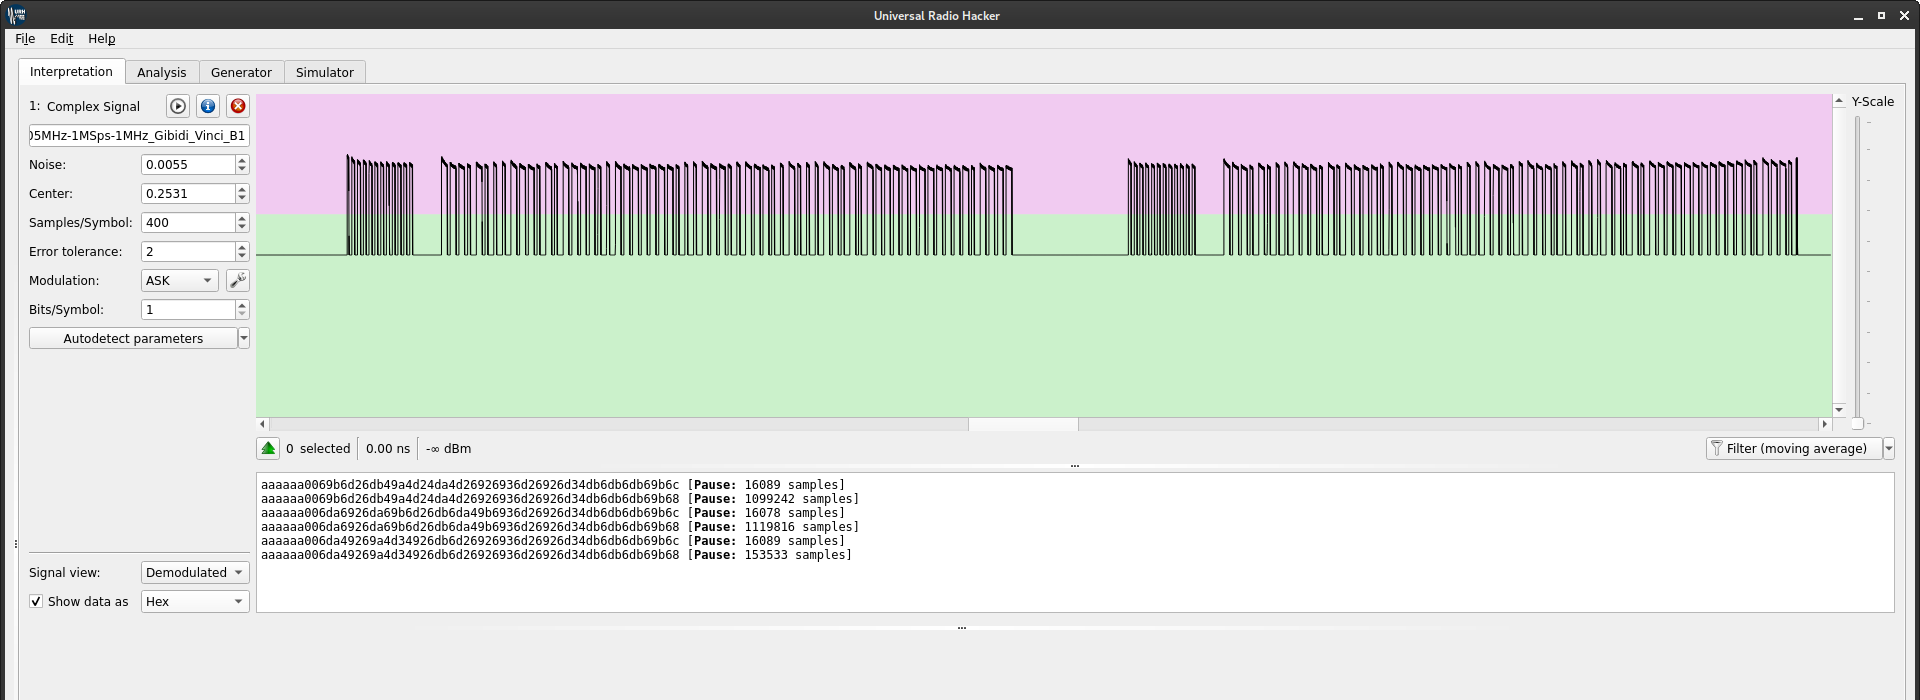Screen dimensions: 1920x700
Task: Switch to the Analysis tab
Action: pos(162,73)
